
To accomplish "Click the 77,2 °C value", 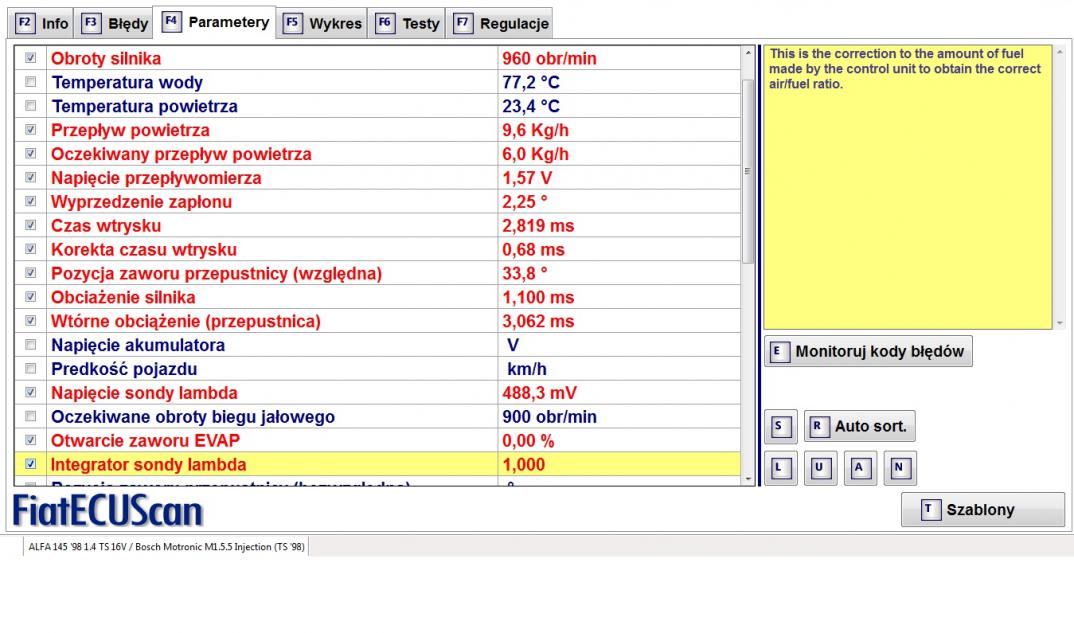I will (531, 82).
